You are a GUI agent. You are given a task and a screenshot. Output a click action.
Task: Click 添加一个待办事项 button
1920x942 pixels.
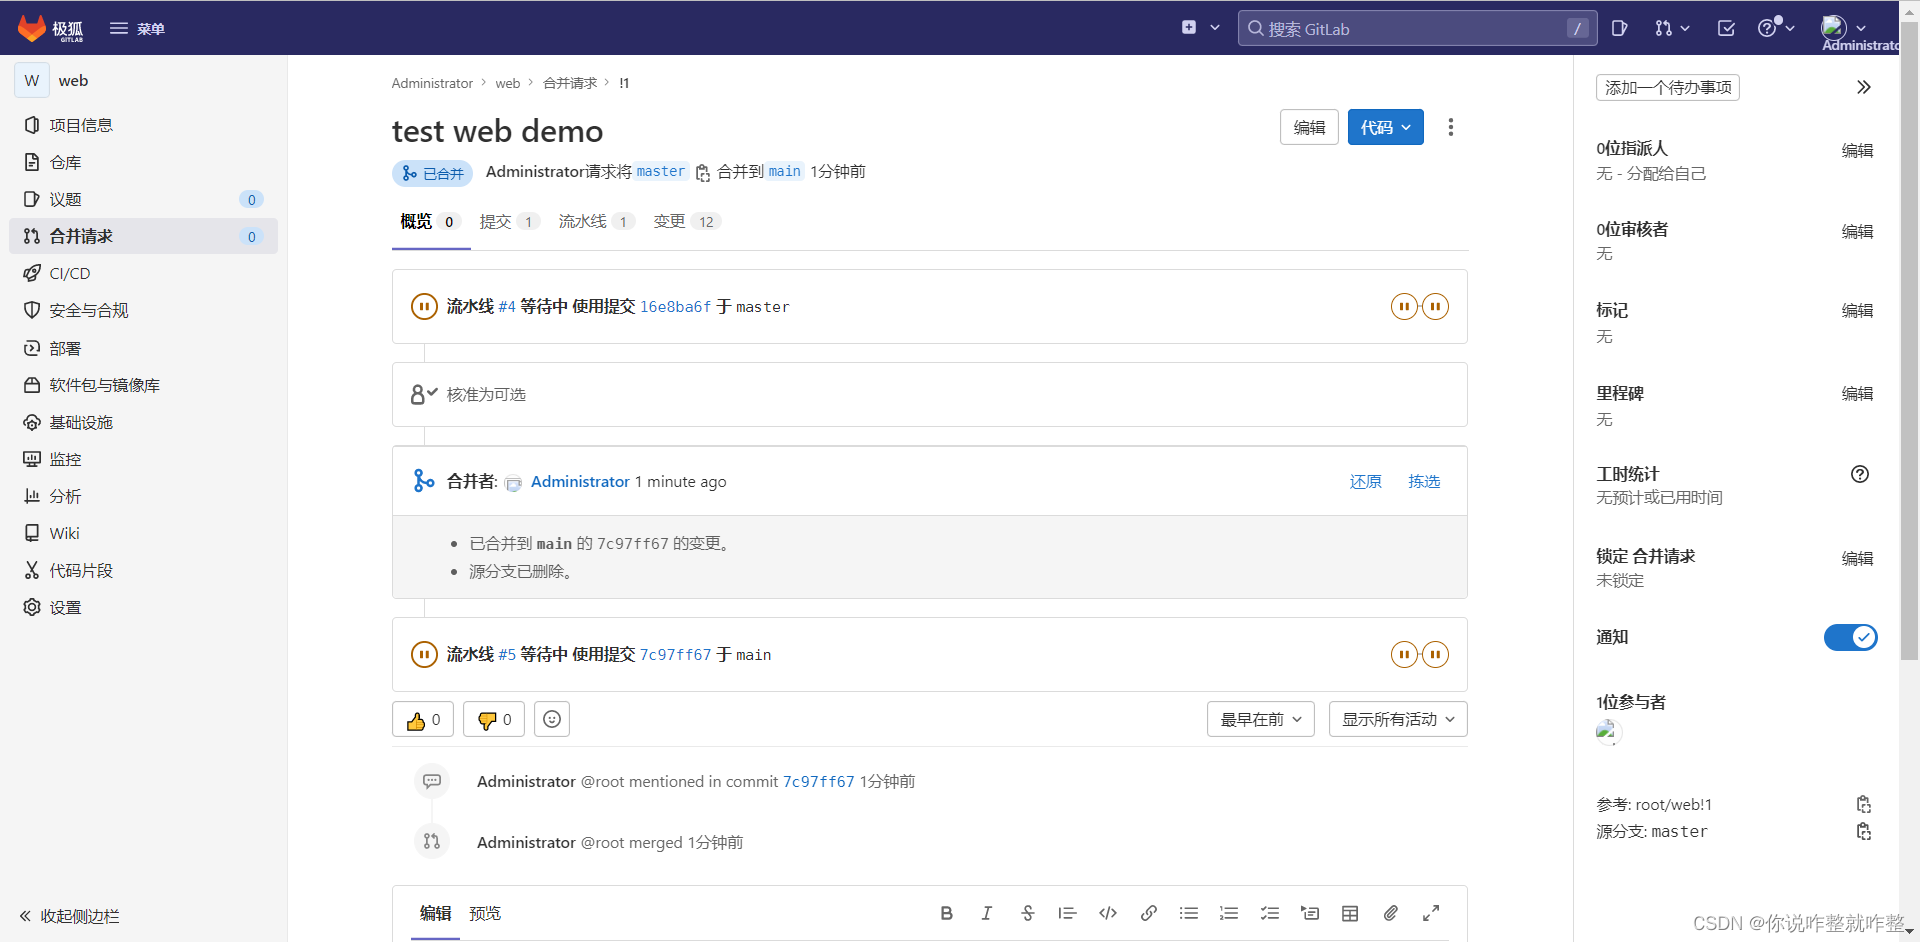[1668, 88]
